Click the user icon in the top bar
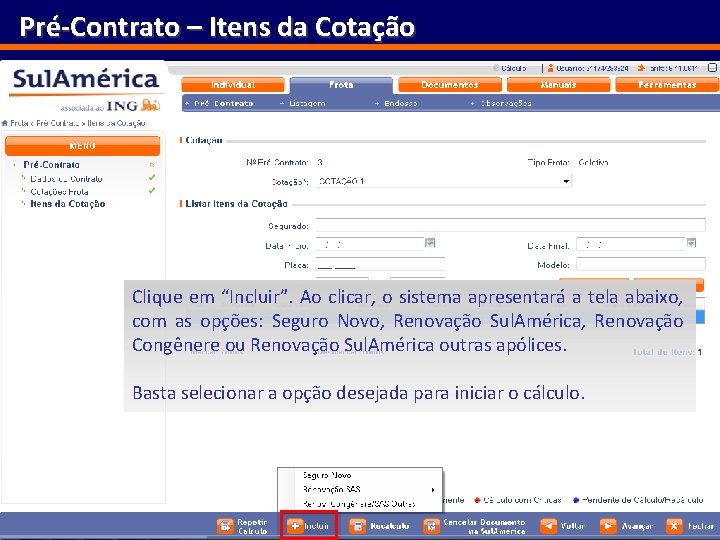Viewport: 720px width, 540px height. coord(550,68)
